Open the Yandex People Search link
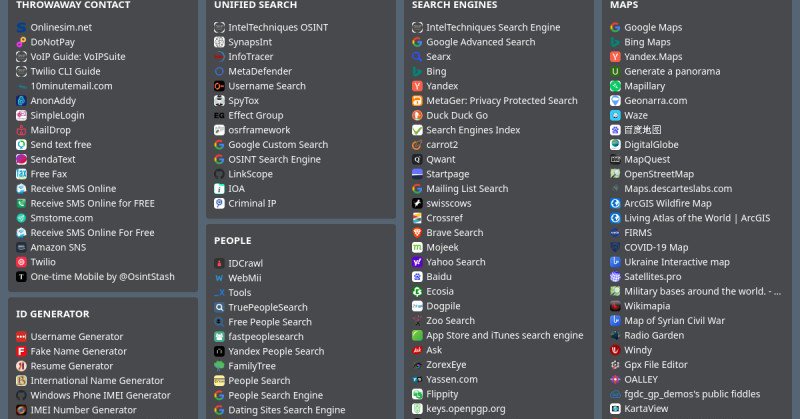 coord(276,352)
